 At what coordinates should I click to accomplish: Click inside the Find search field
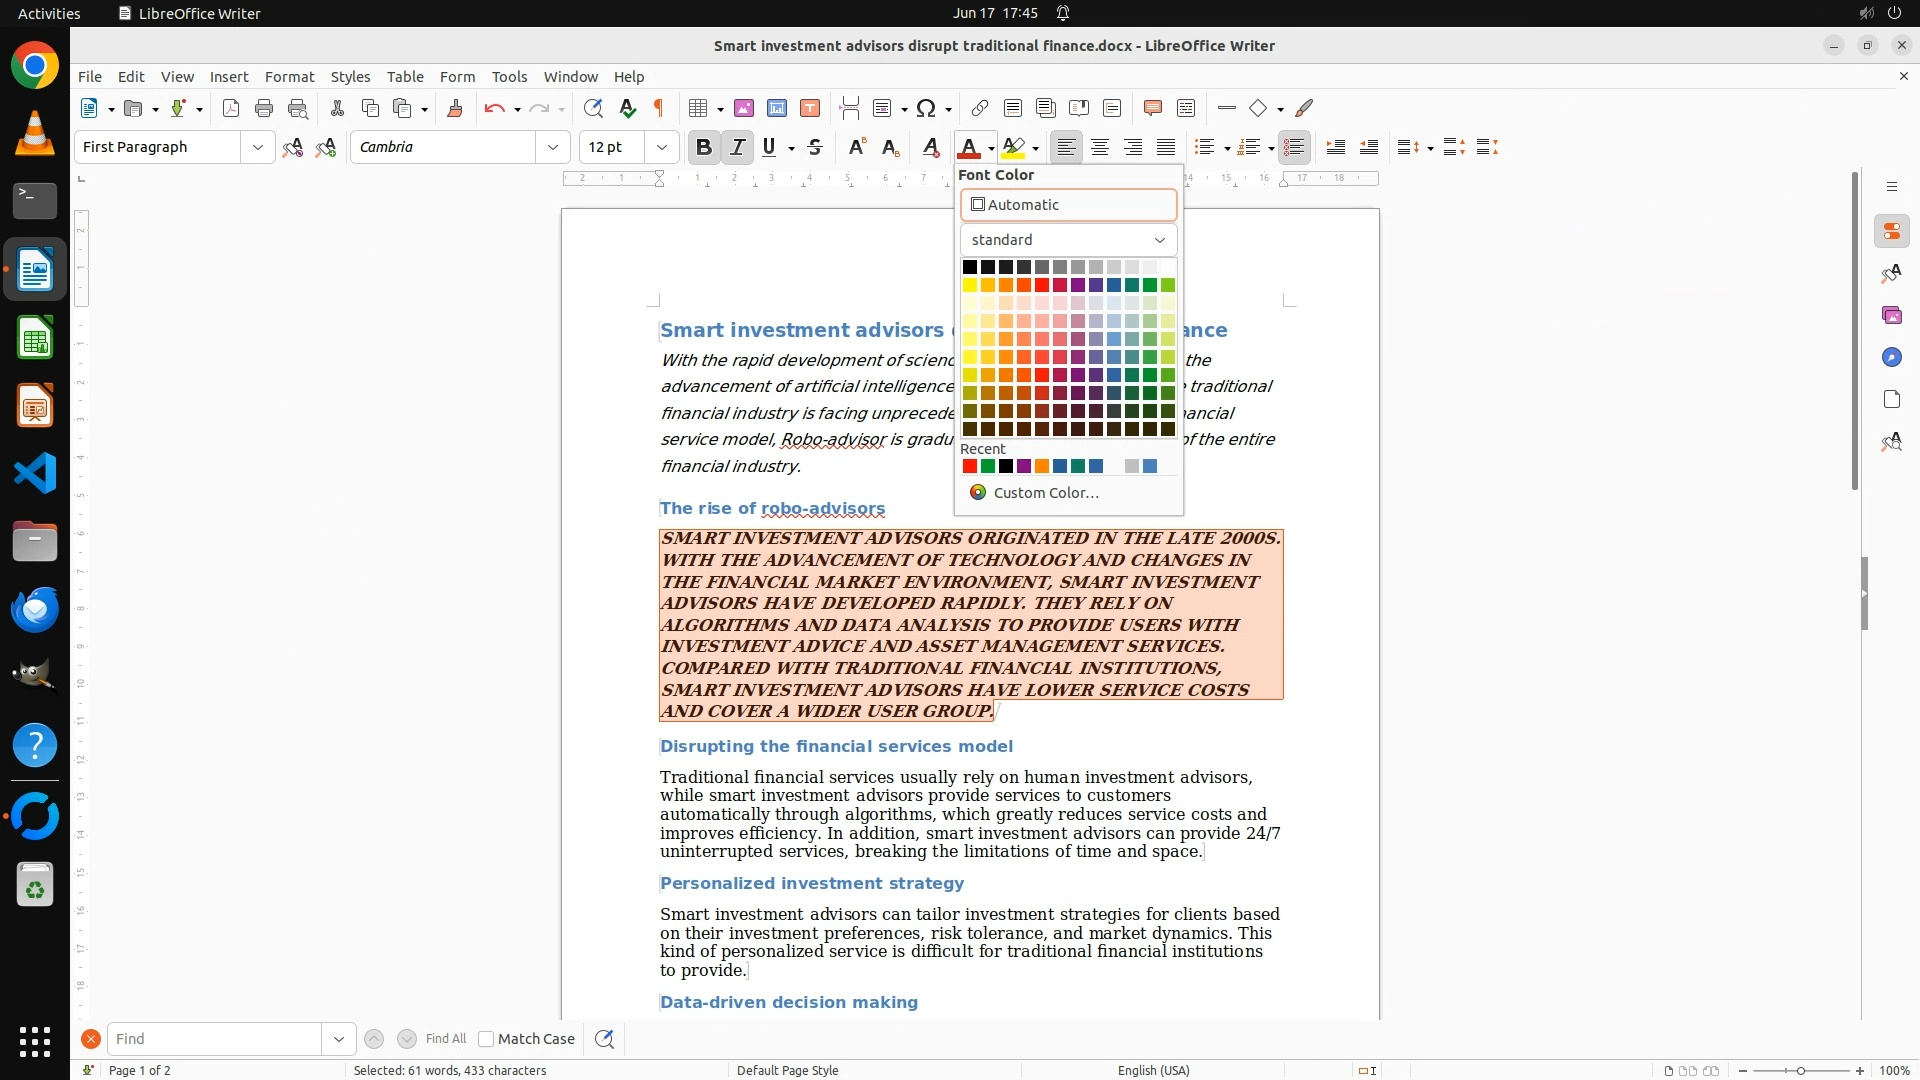tap(215, 1039)
